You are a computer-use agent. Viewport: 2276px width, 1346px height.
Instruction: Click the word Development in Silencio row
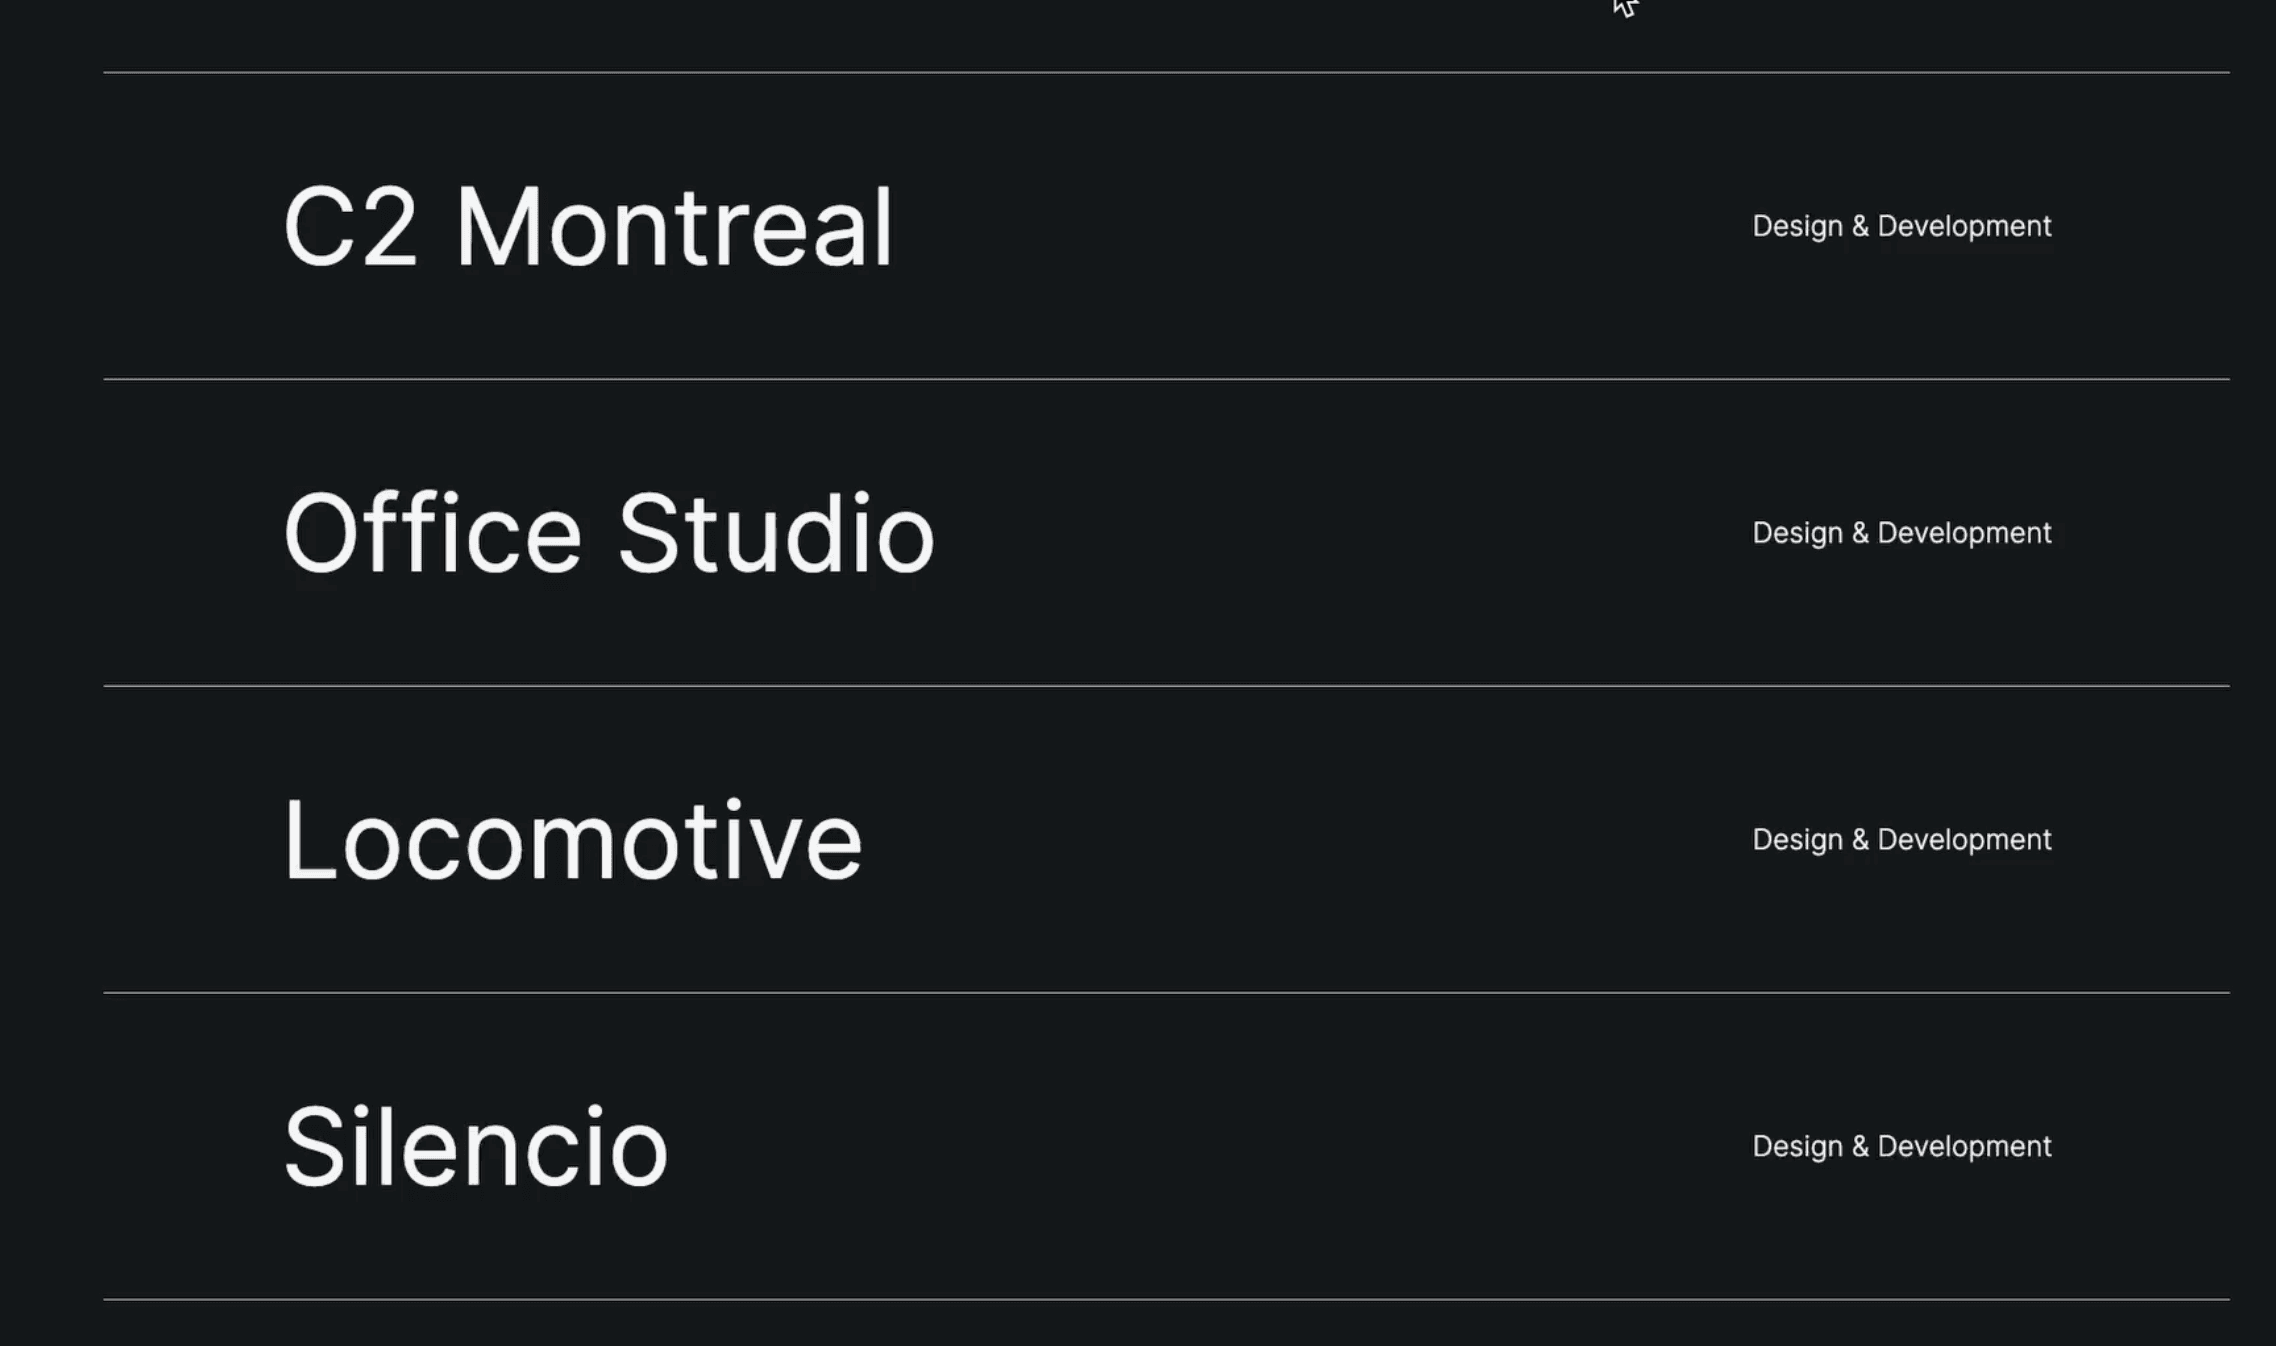click(1964, 1147)
